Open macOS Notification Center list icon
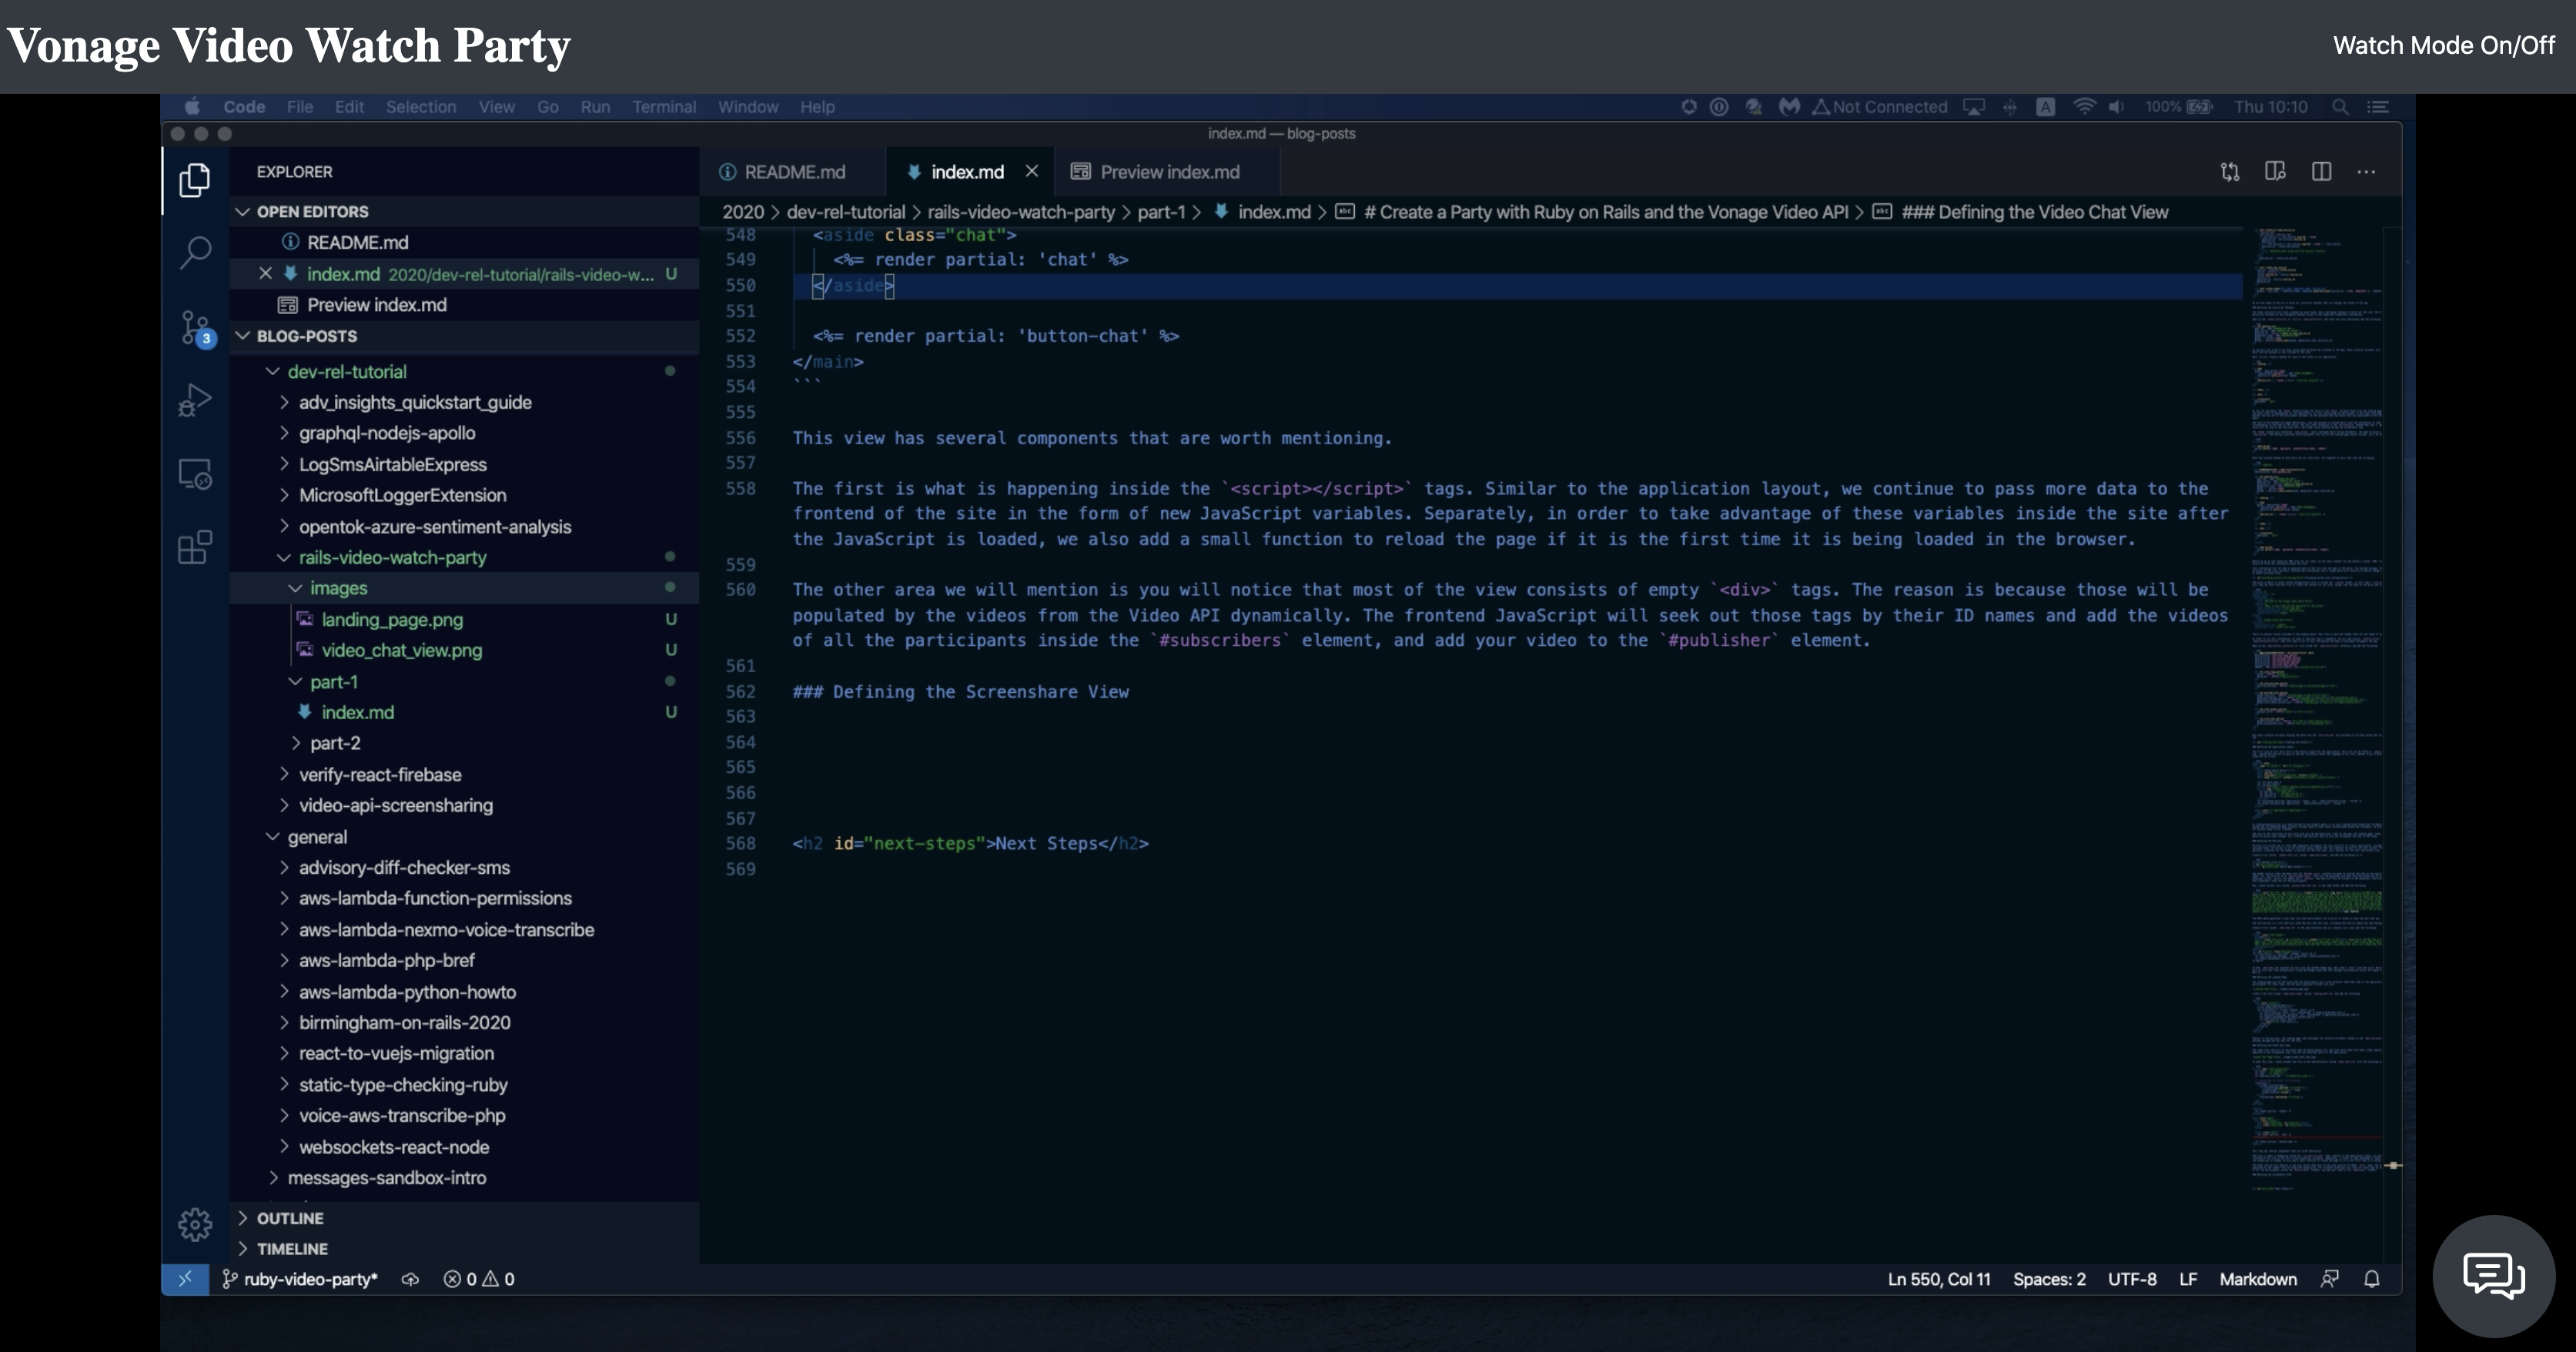The width and height of the screenshot is (2576, 1352). click(x=2379, y=107)
